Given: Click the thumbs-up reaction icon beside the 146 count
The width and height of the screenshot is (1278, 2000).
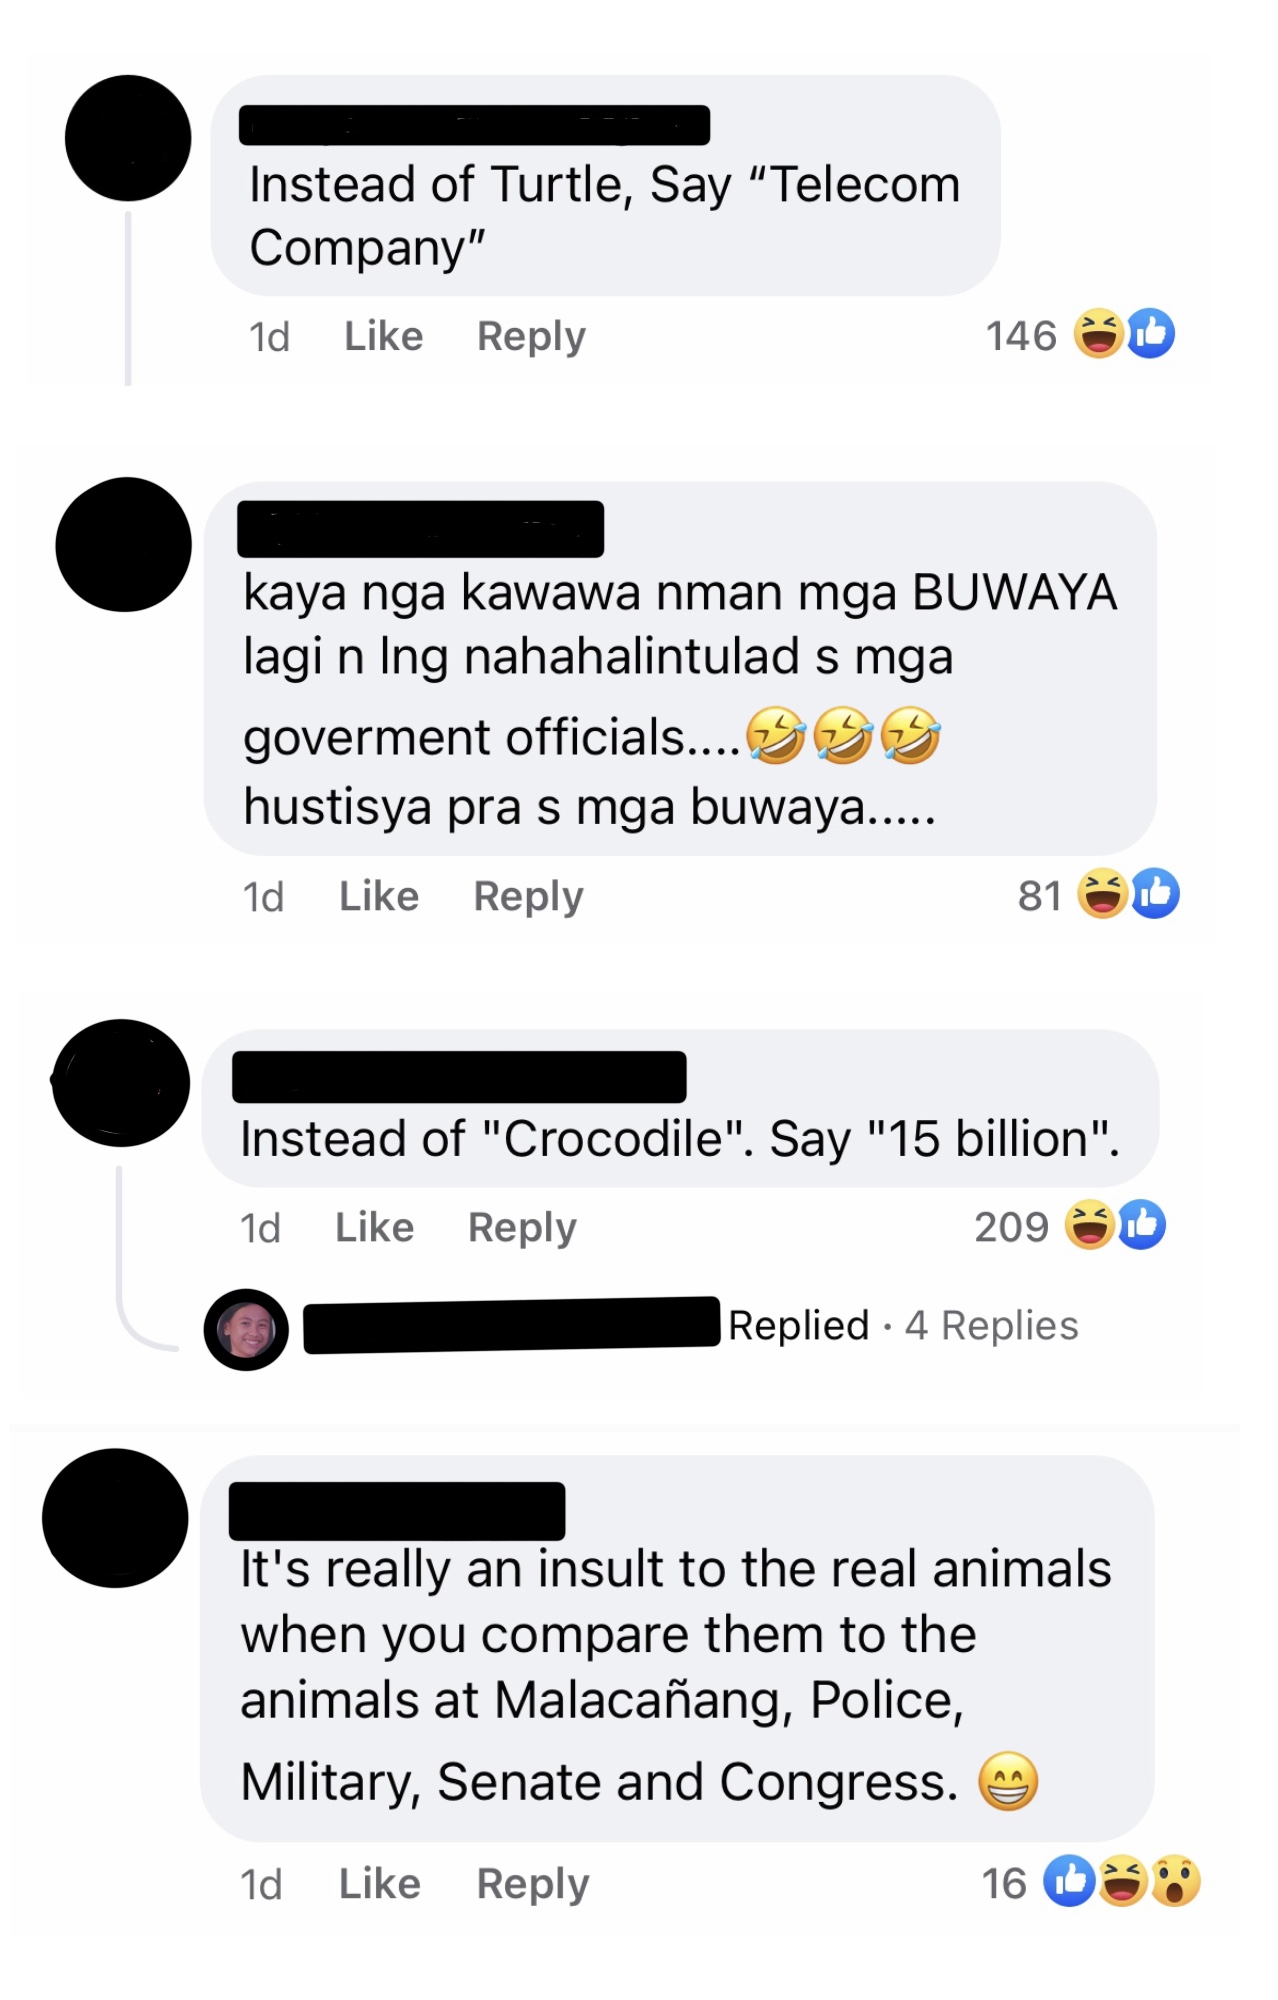Looking at the screenshot, I should (x=1151, y=334).
